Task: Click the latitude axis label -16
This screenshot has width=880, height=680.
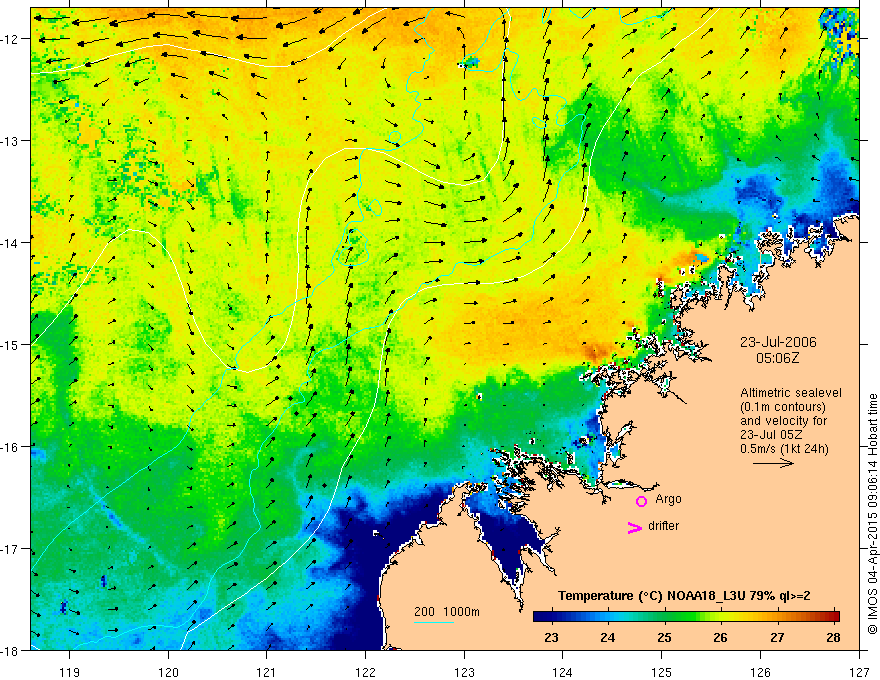Action: point(9,447)
